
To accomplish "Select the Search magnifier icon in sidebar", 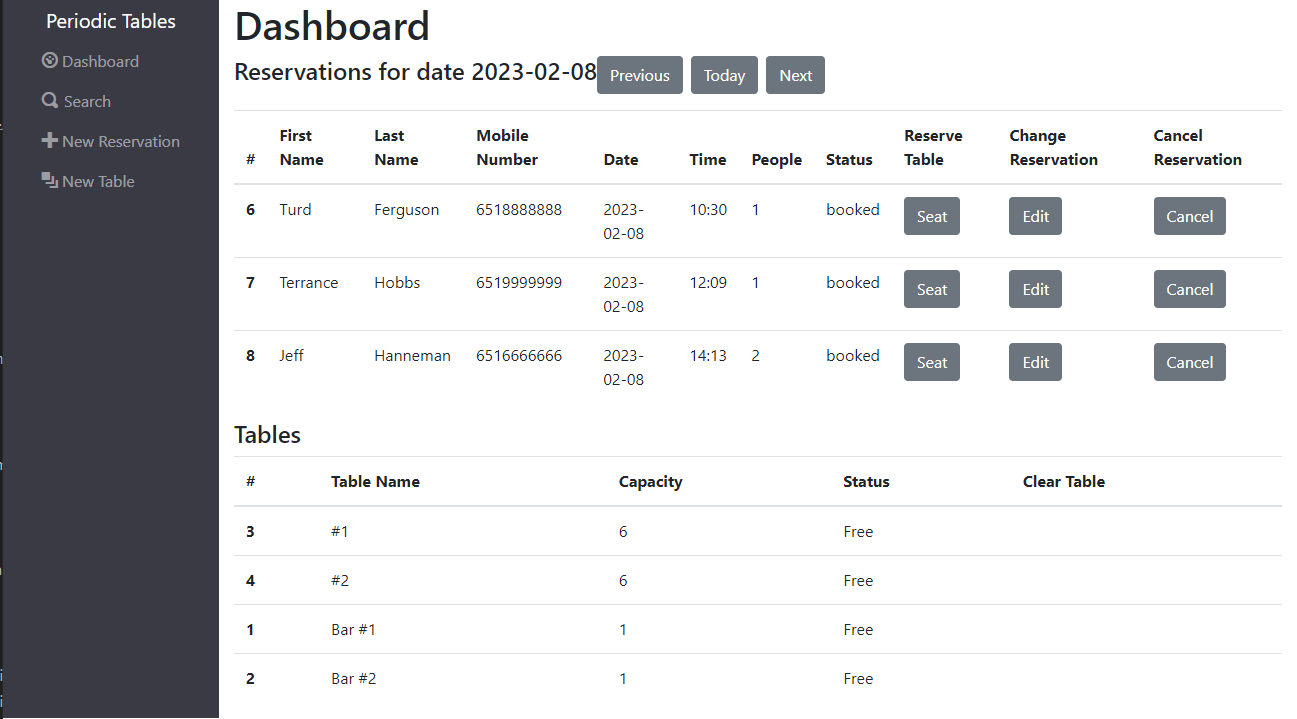I will (49, 100).
